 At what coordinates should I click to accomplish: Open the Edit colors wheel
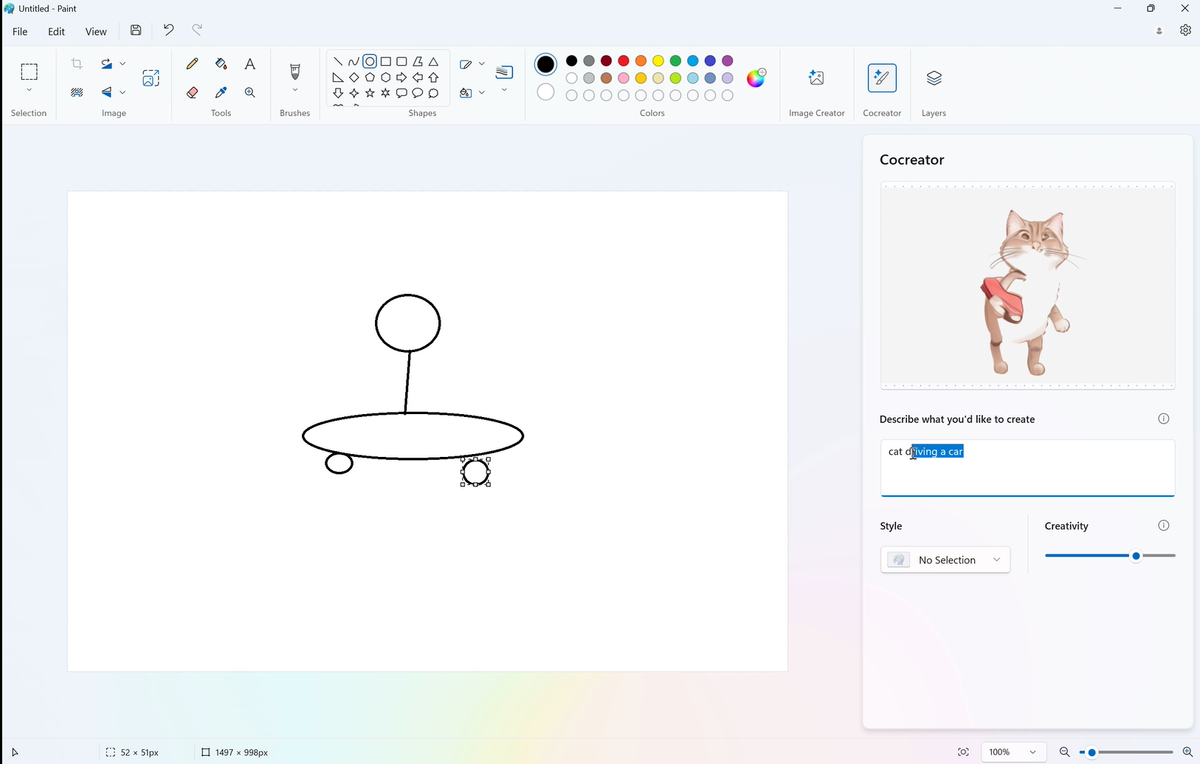pos(756,78)
